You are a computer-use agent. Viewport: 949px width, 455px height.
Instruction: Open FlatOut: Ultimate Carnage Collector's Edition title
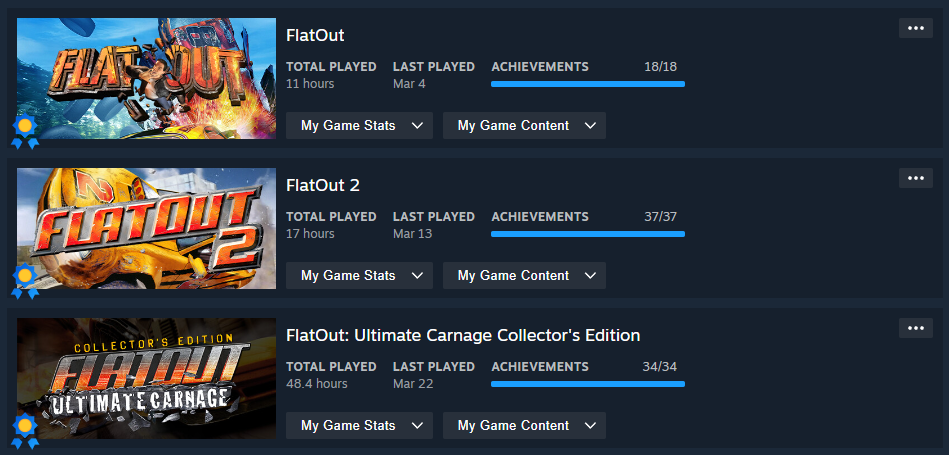(462, 335)
